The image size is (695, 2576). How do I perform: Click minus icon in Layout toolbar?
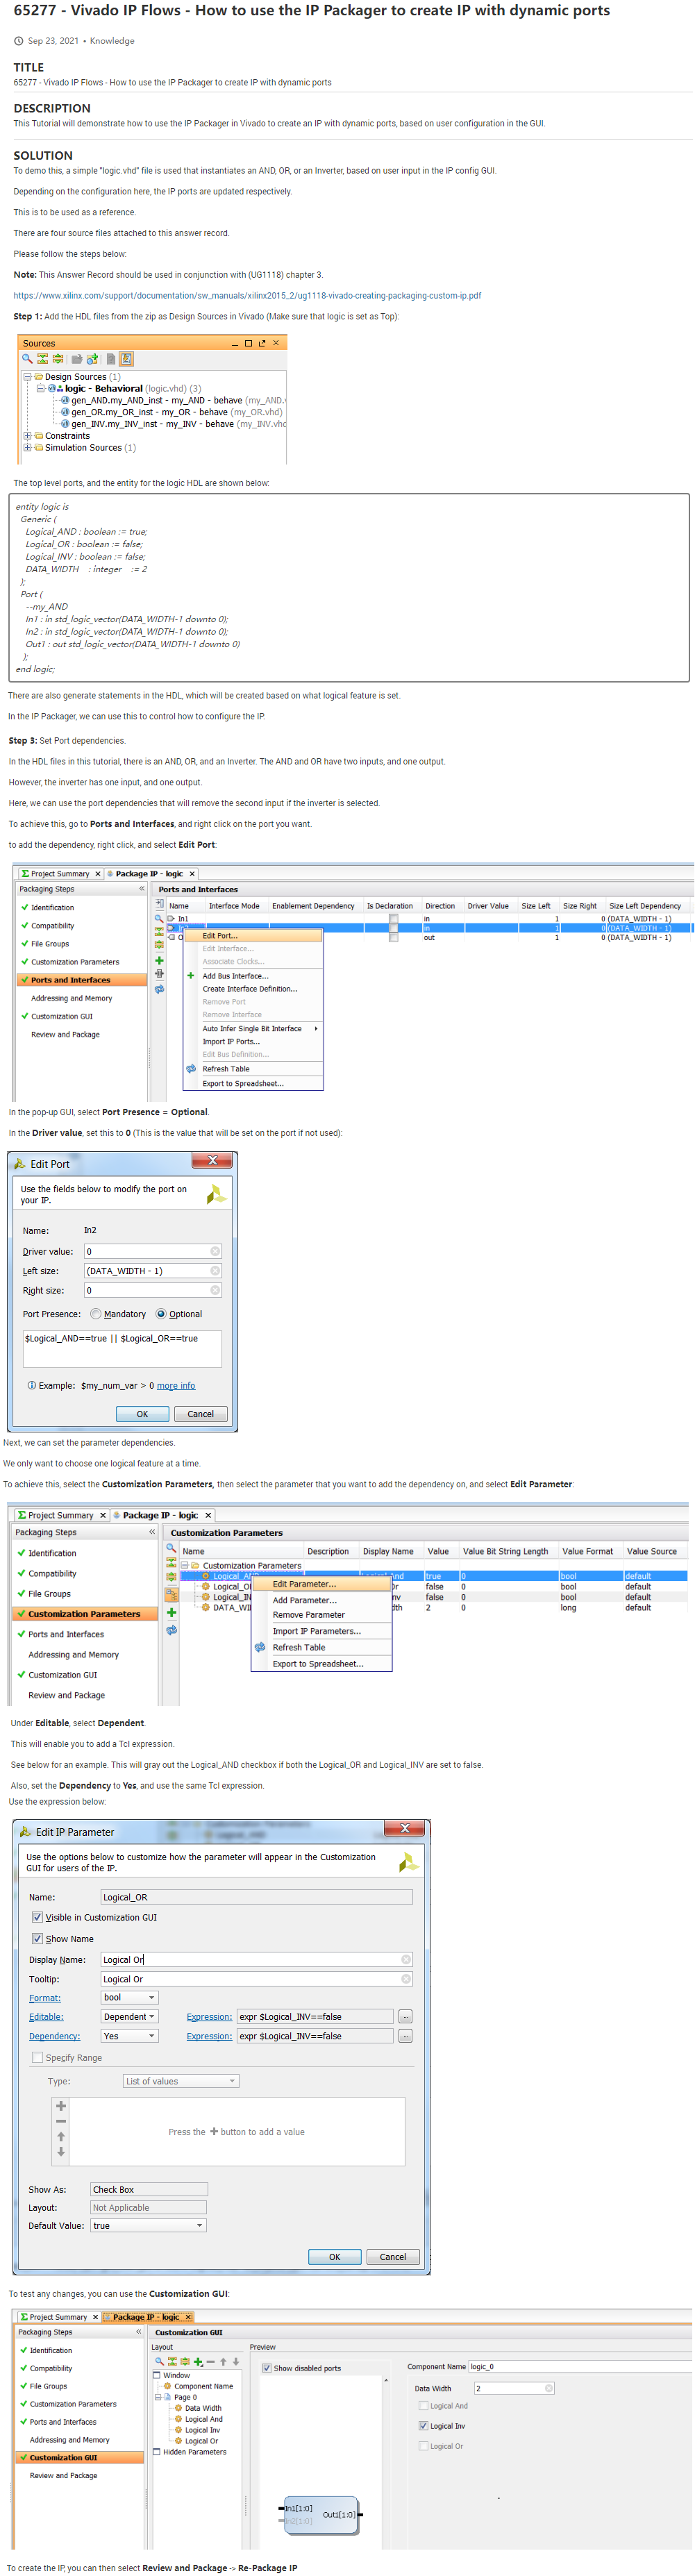211,2362
